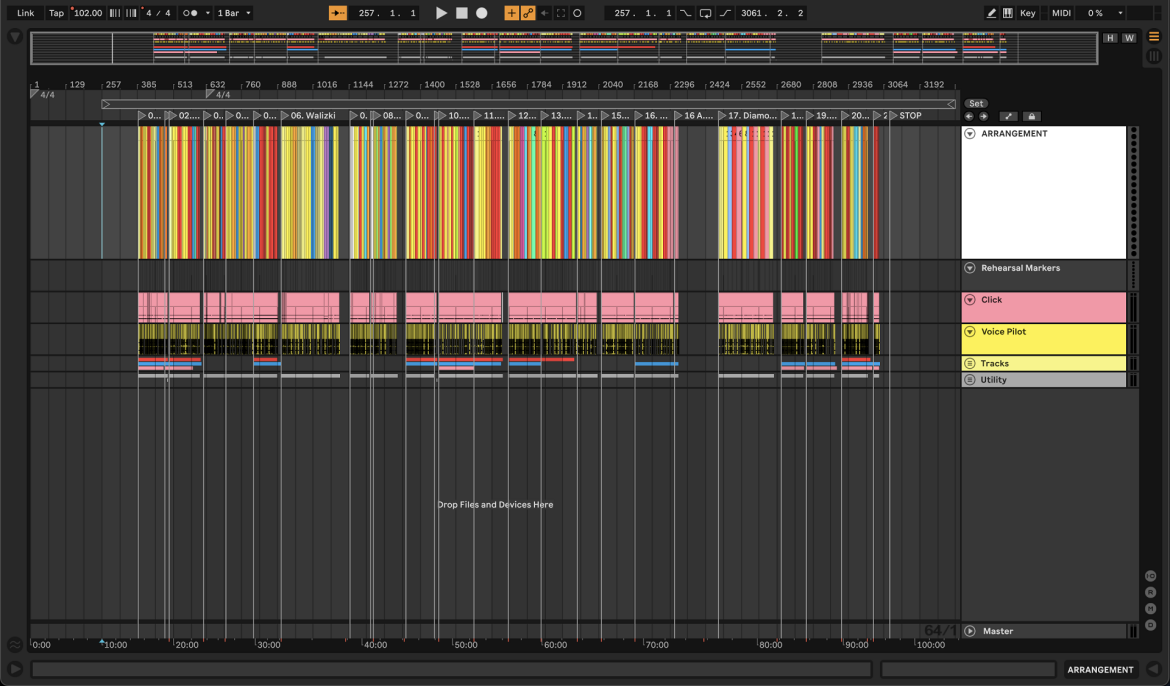Toggle the Computer MIDI Keyboard icon
Viewport: 1170px width, 686px height.
[x=1007, y=13]
